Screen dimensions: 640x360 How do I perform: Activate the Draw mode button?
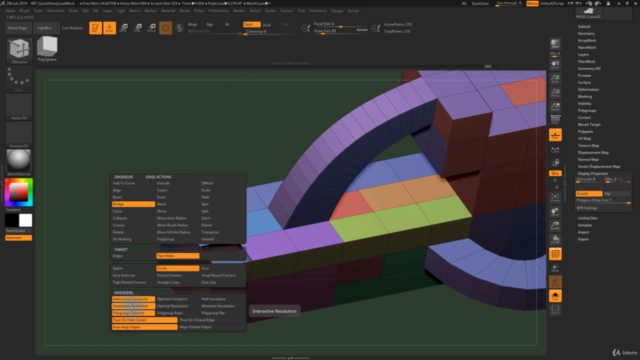point(109,28)
